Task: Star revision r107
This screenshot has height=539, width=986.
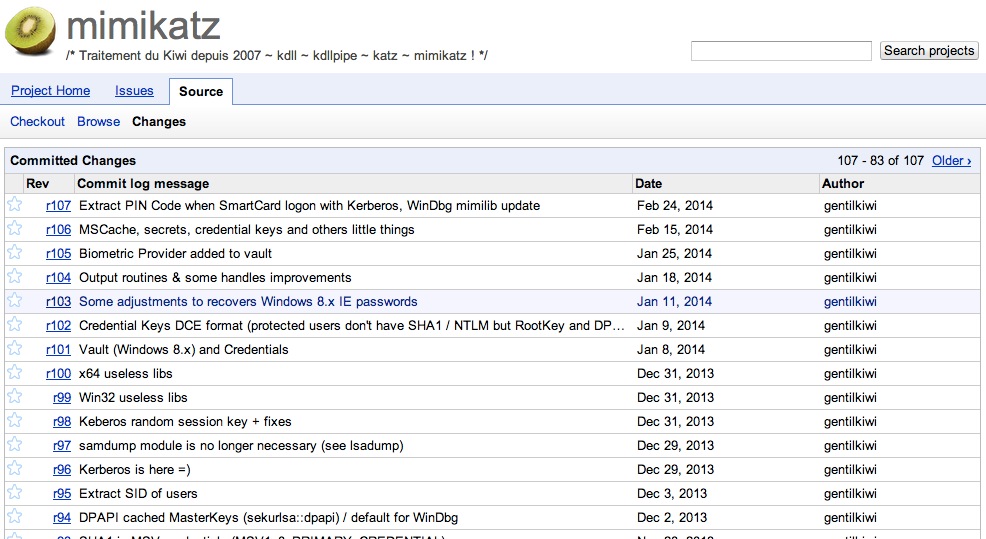Action: click(14, 204)
